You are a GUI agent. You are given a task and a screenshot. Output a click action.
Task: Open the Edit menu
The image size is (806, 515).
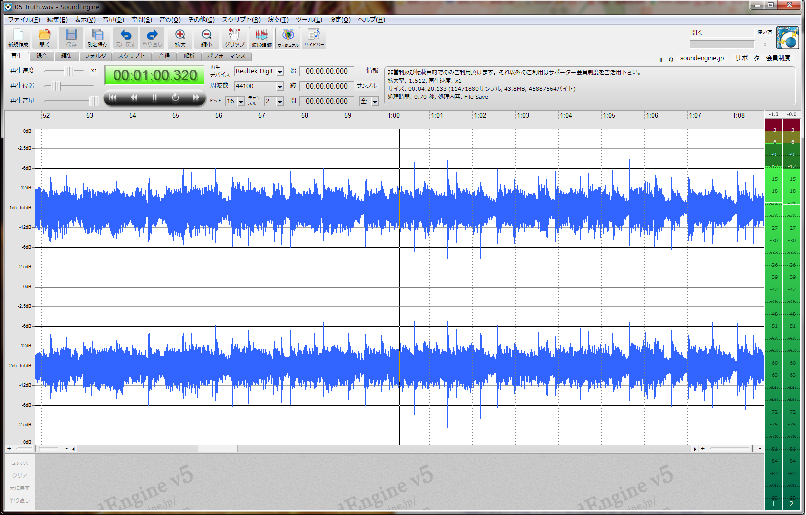pos(57,20)
